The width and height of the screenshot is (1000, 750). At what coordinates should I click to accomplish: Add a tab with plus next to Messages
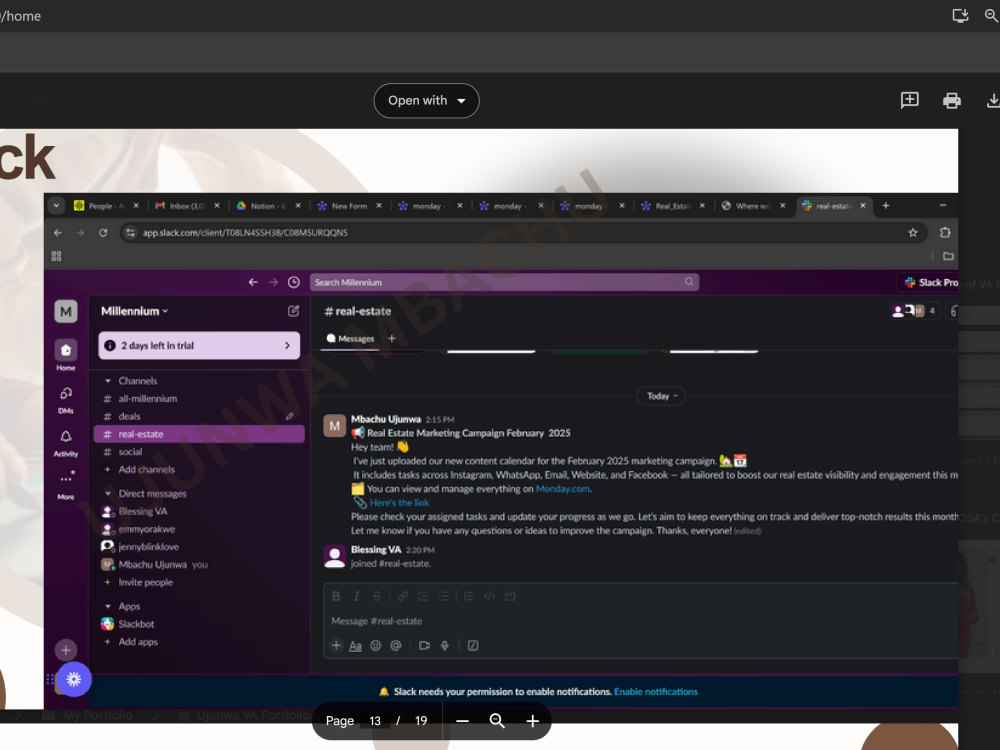point(392,338)
